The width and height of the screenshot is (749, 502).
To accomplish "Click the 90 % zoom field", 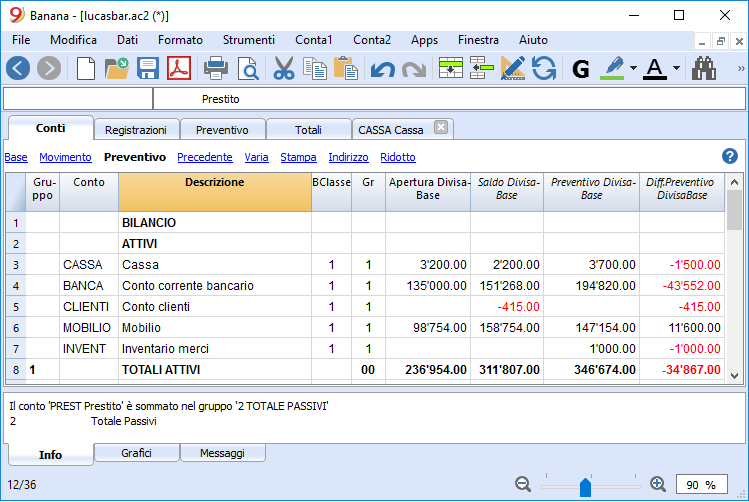I will [702, 485].
